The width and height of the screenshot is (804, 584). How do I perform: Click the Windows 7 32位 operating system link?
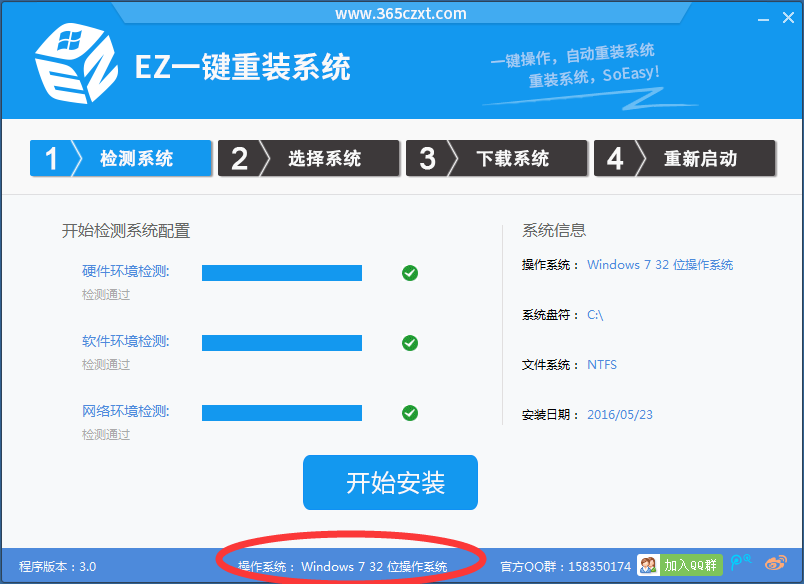pyautogui.click(x=660, y=264)
